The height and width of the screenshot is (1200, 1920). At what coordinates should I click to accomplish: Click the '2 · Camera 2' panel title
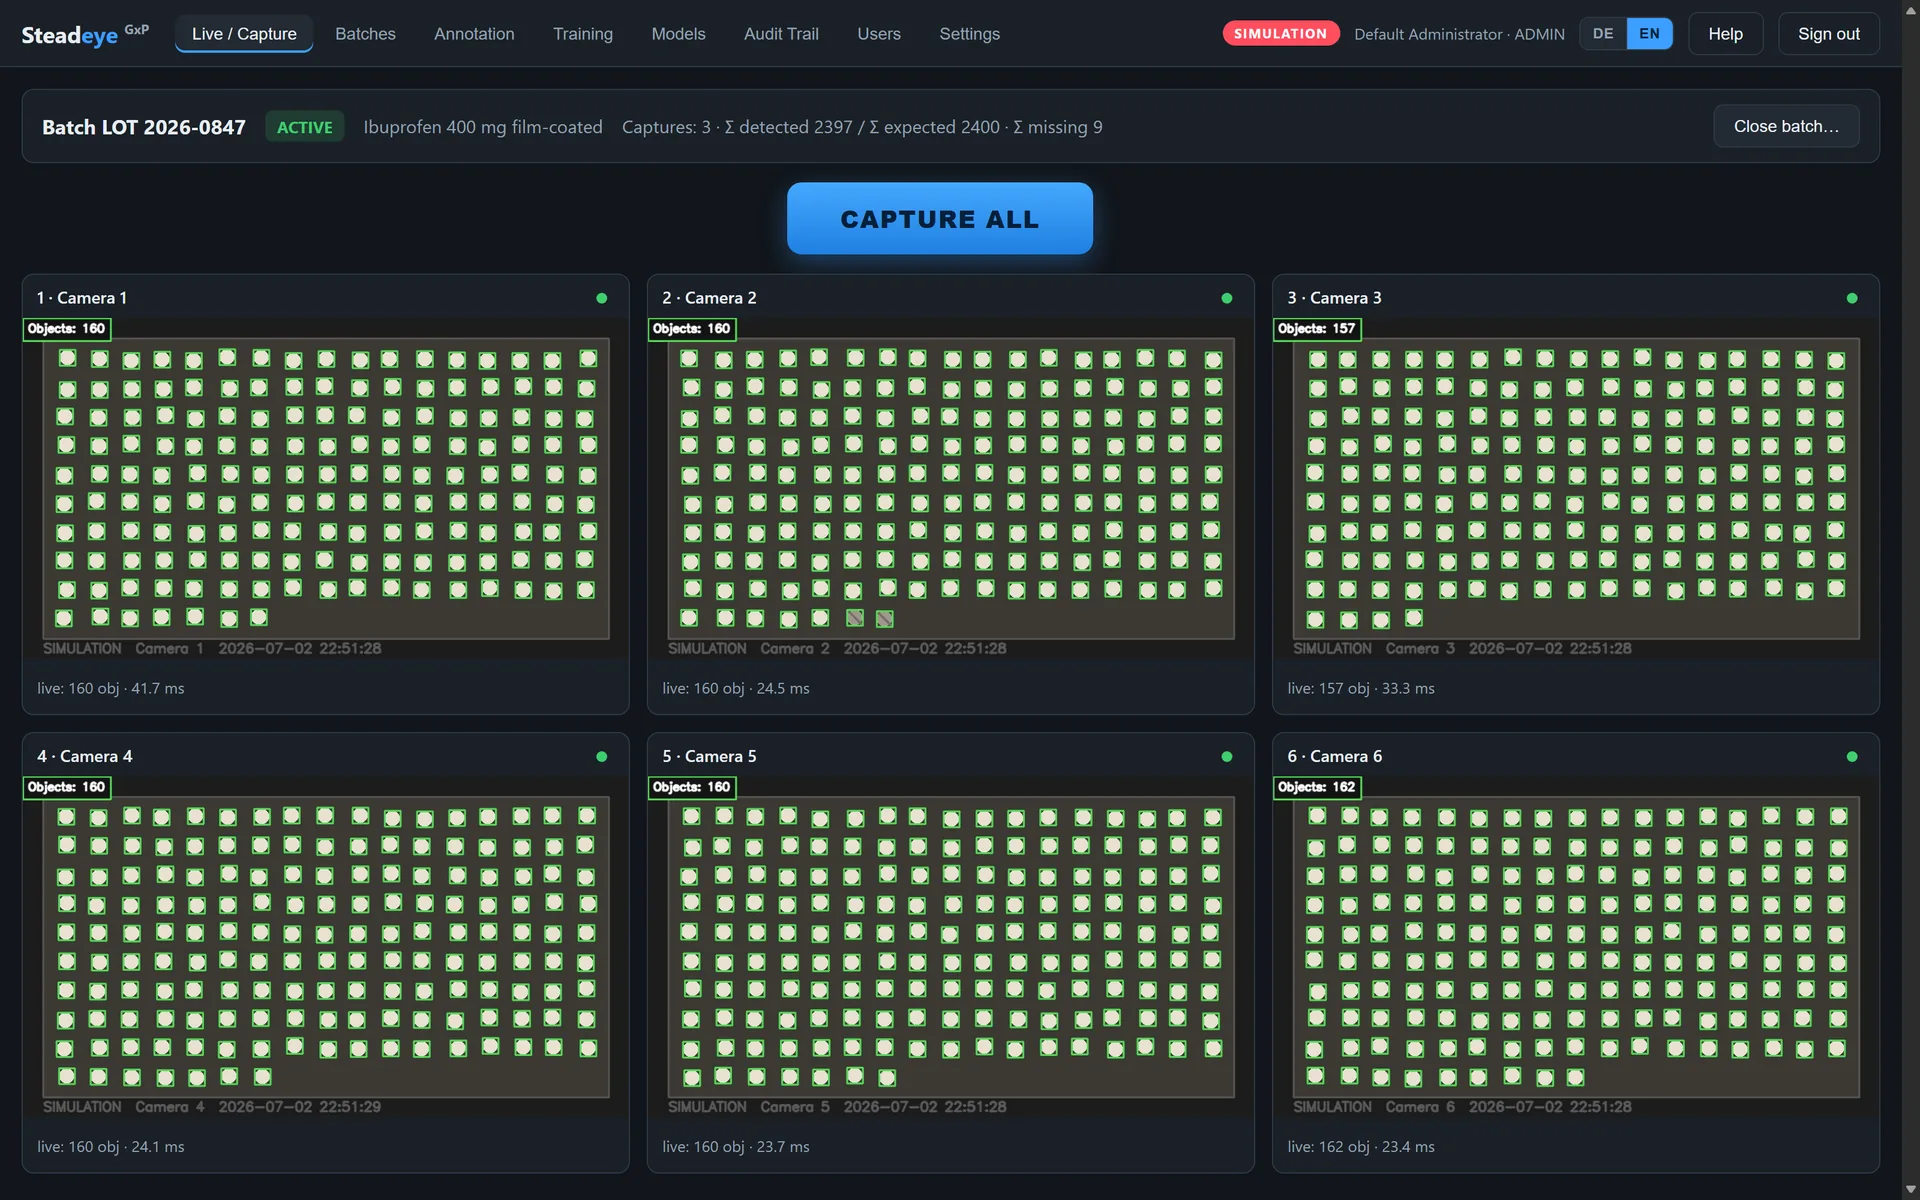tap(709, 298)
